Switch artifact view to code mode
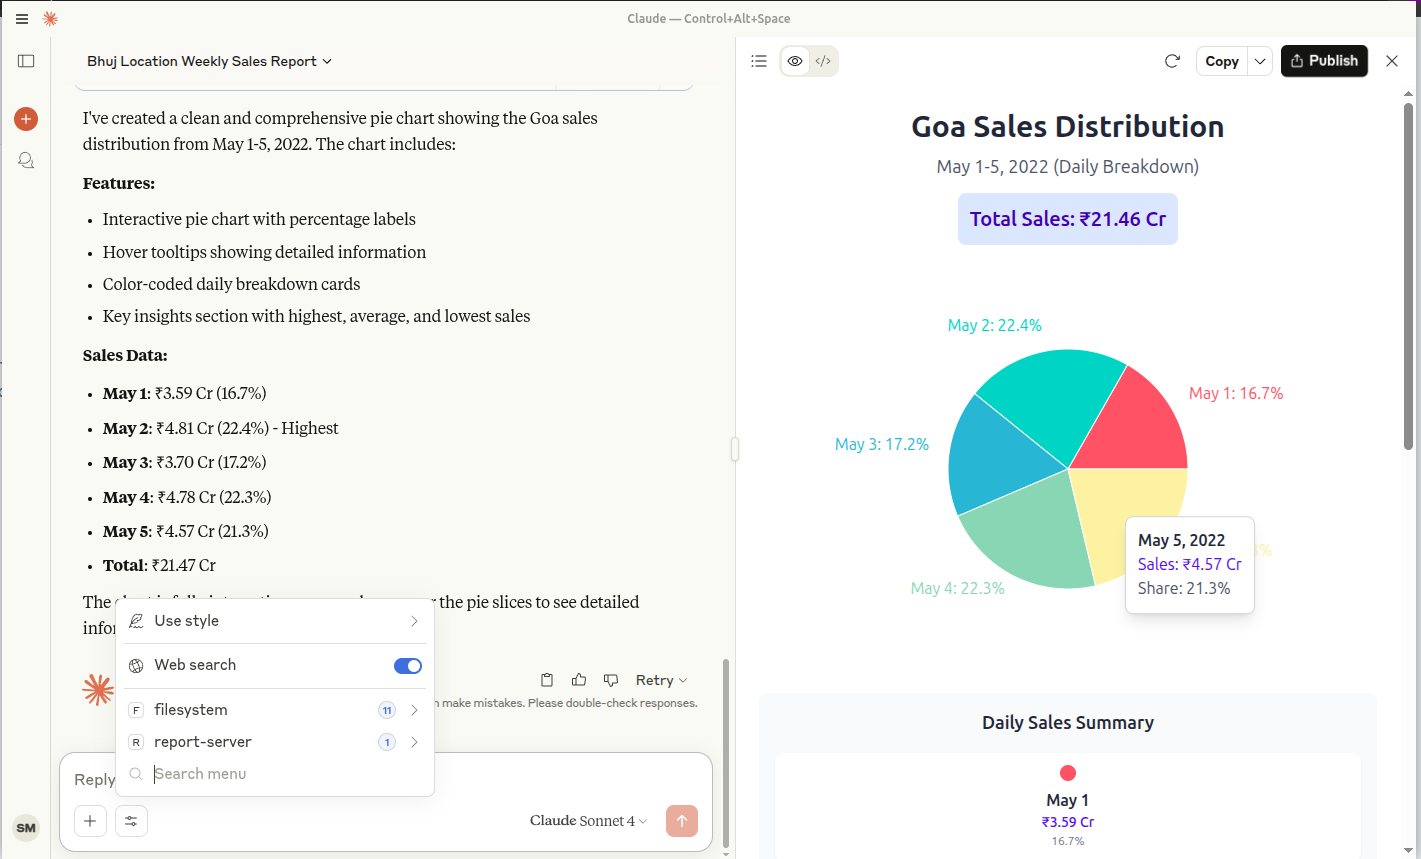 [823, 61]
